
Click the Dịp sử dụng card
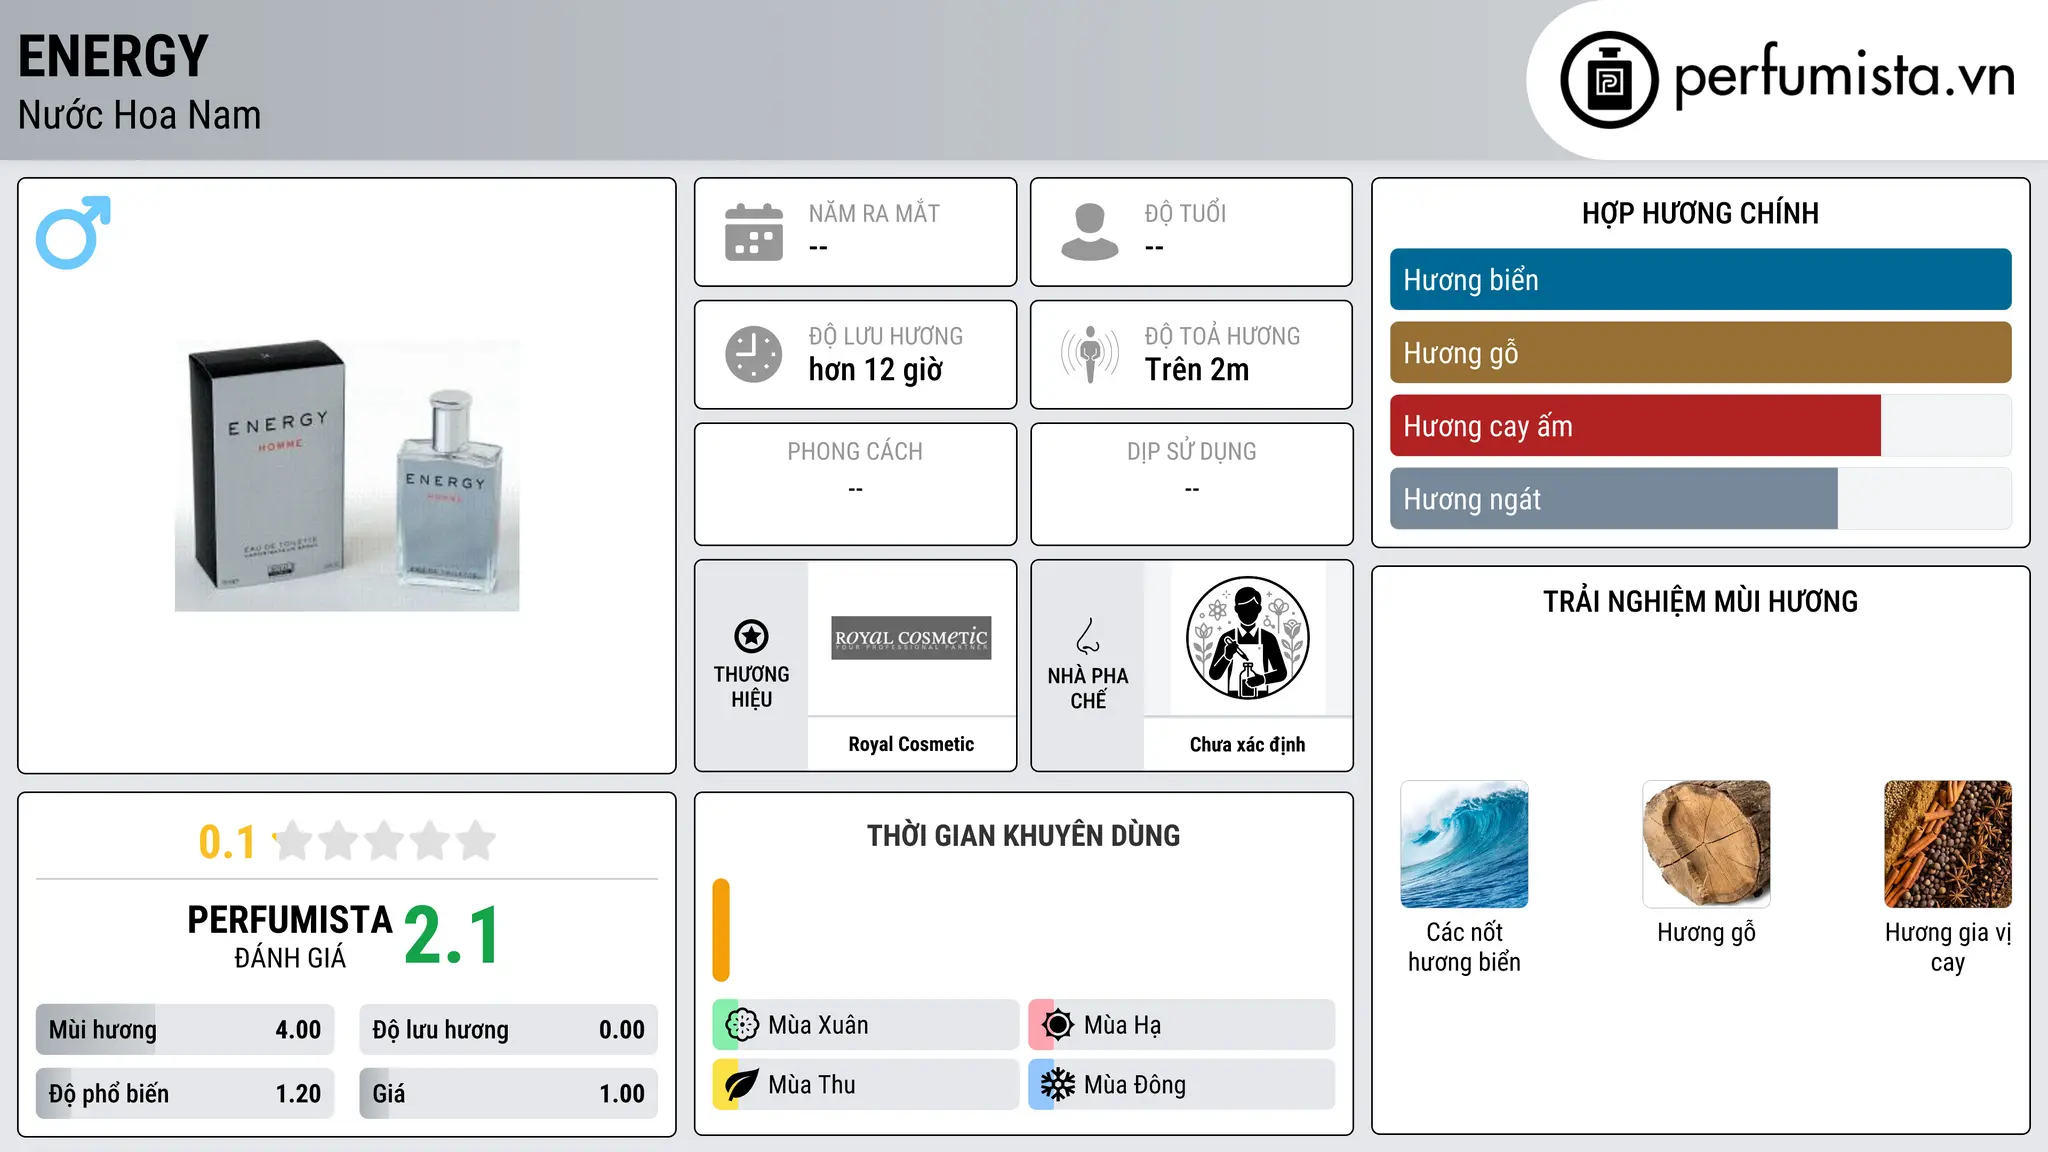pos(1191,484)
